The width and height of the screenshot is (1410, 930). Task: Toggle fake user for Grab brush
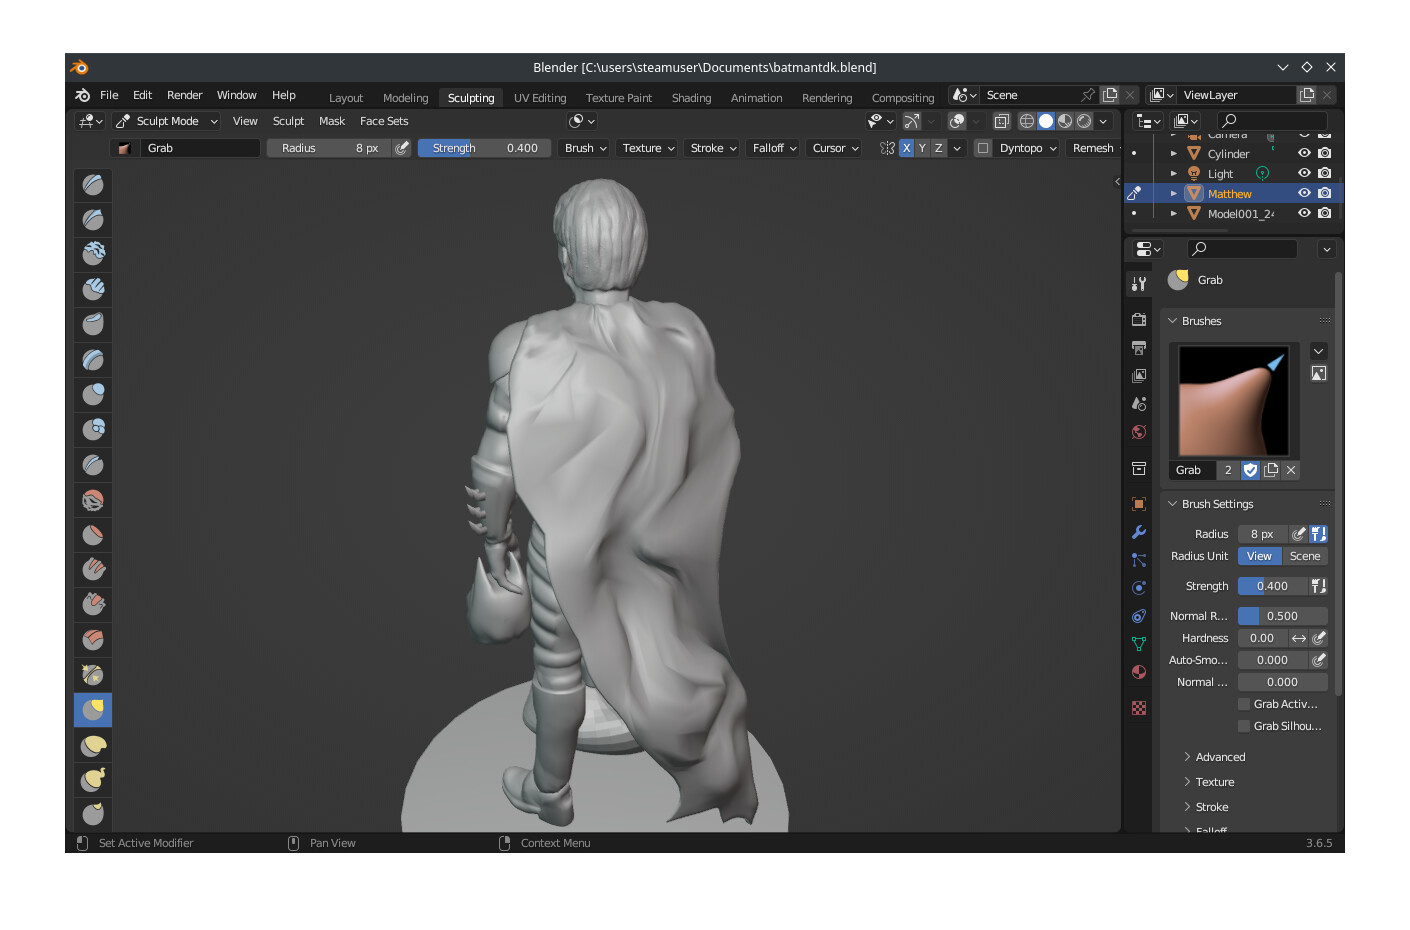1250,470
